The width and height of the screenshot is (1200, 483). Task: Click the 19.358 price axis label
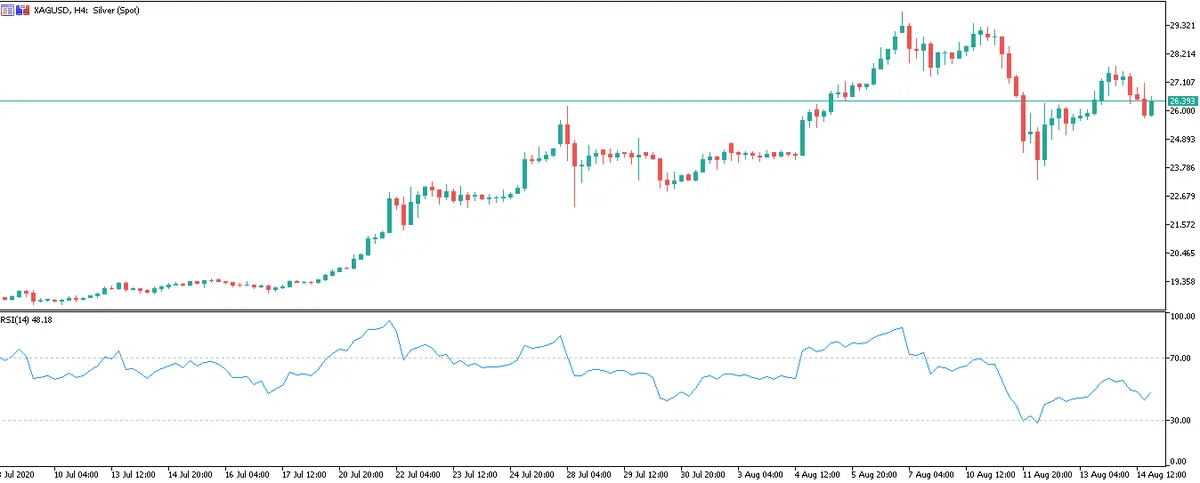pyautogui.click(x=1182, y=282)
